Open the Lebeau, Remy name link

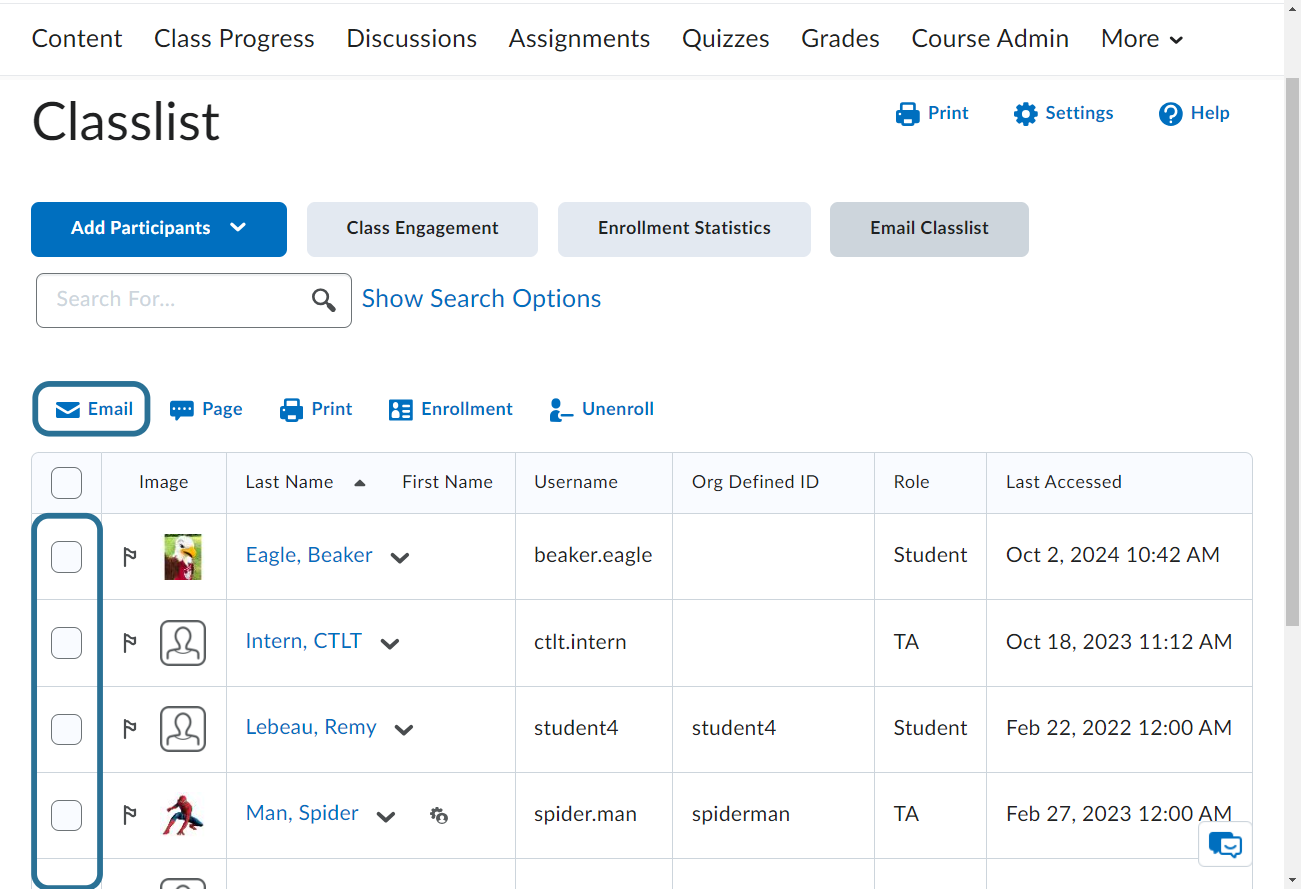(x=311, y=728)
